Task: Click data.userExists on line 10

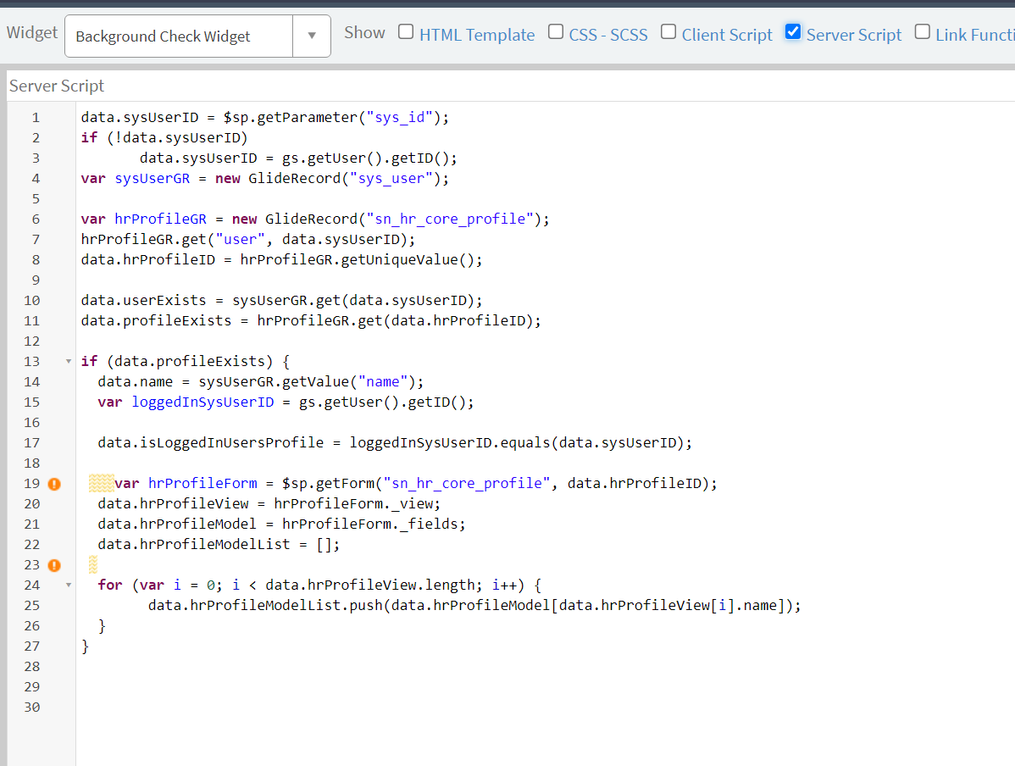Action: 144,300
